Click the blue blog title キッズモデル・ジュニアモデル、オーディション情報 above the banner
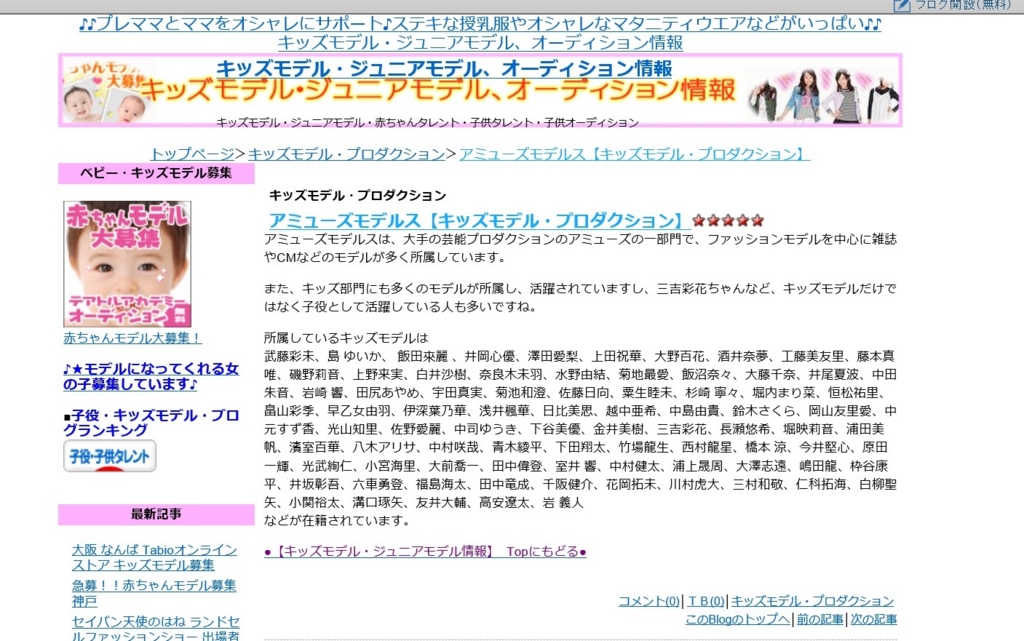This screenshot has height=641, width=1024. [480, 43]
